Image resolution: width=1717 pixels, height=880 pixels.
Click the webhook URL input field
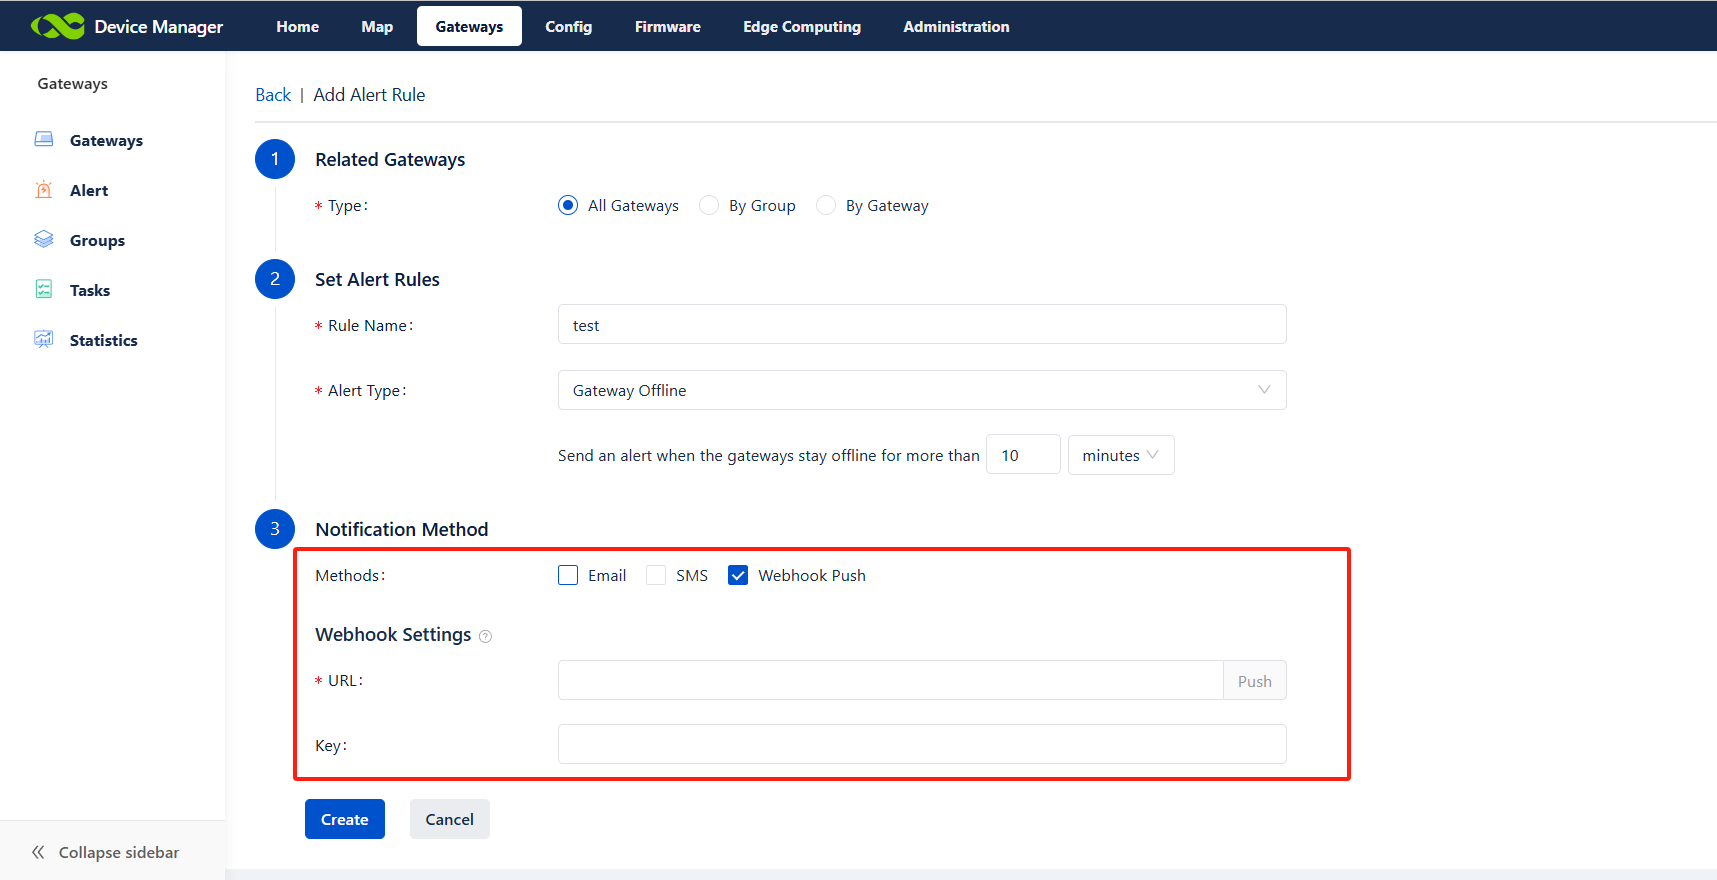(890, 680)
